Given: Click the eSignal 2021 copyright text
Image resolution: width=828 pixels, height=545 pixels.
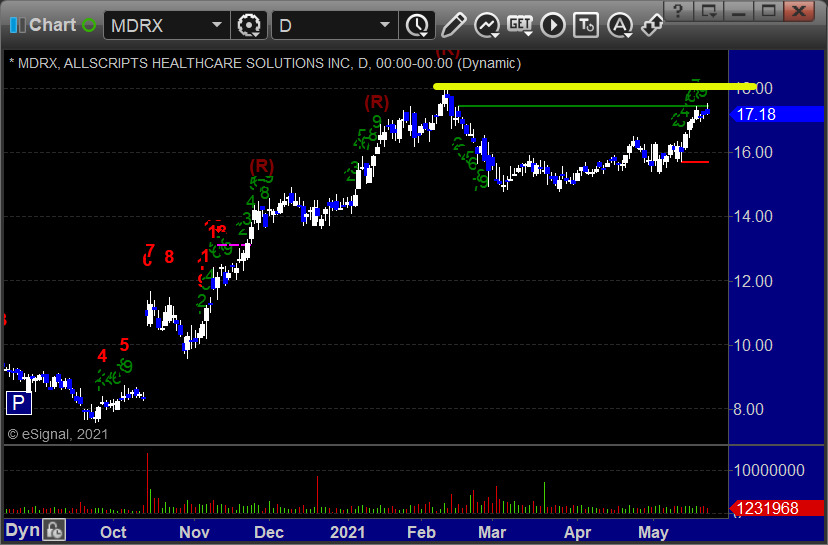Looking at the screenshot, I should [x=58, y=434].
